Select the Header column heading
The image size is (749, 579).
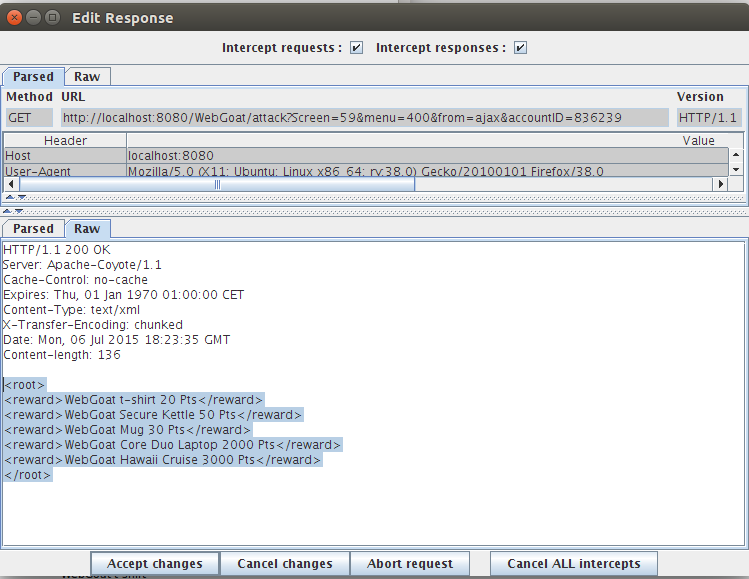click(x=65, y=140)
